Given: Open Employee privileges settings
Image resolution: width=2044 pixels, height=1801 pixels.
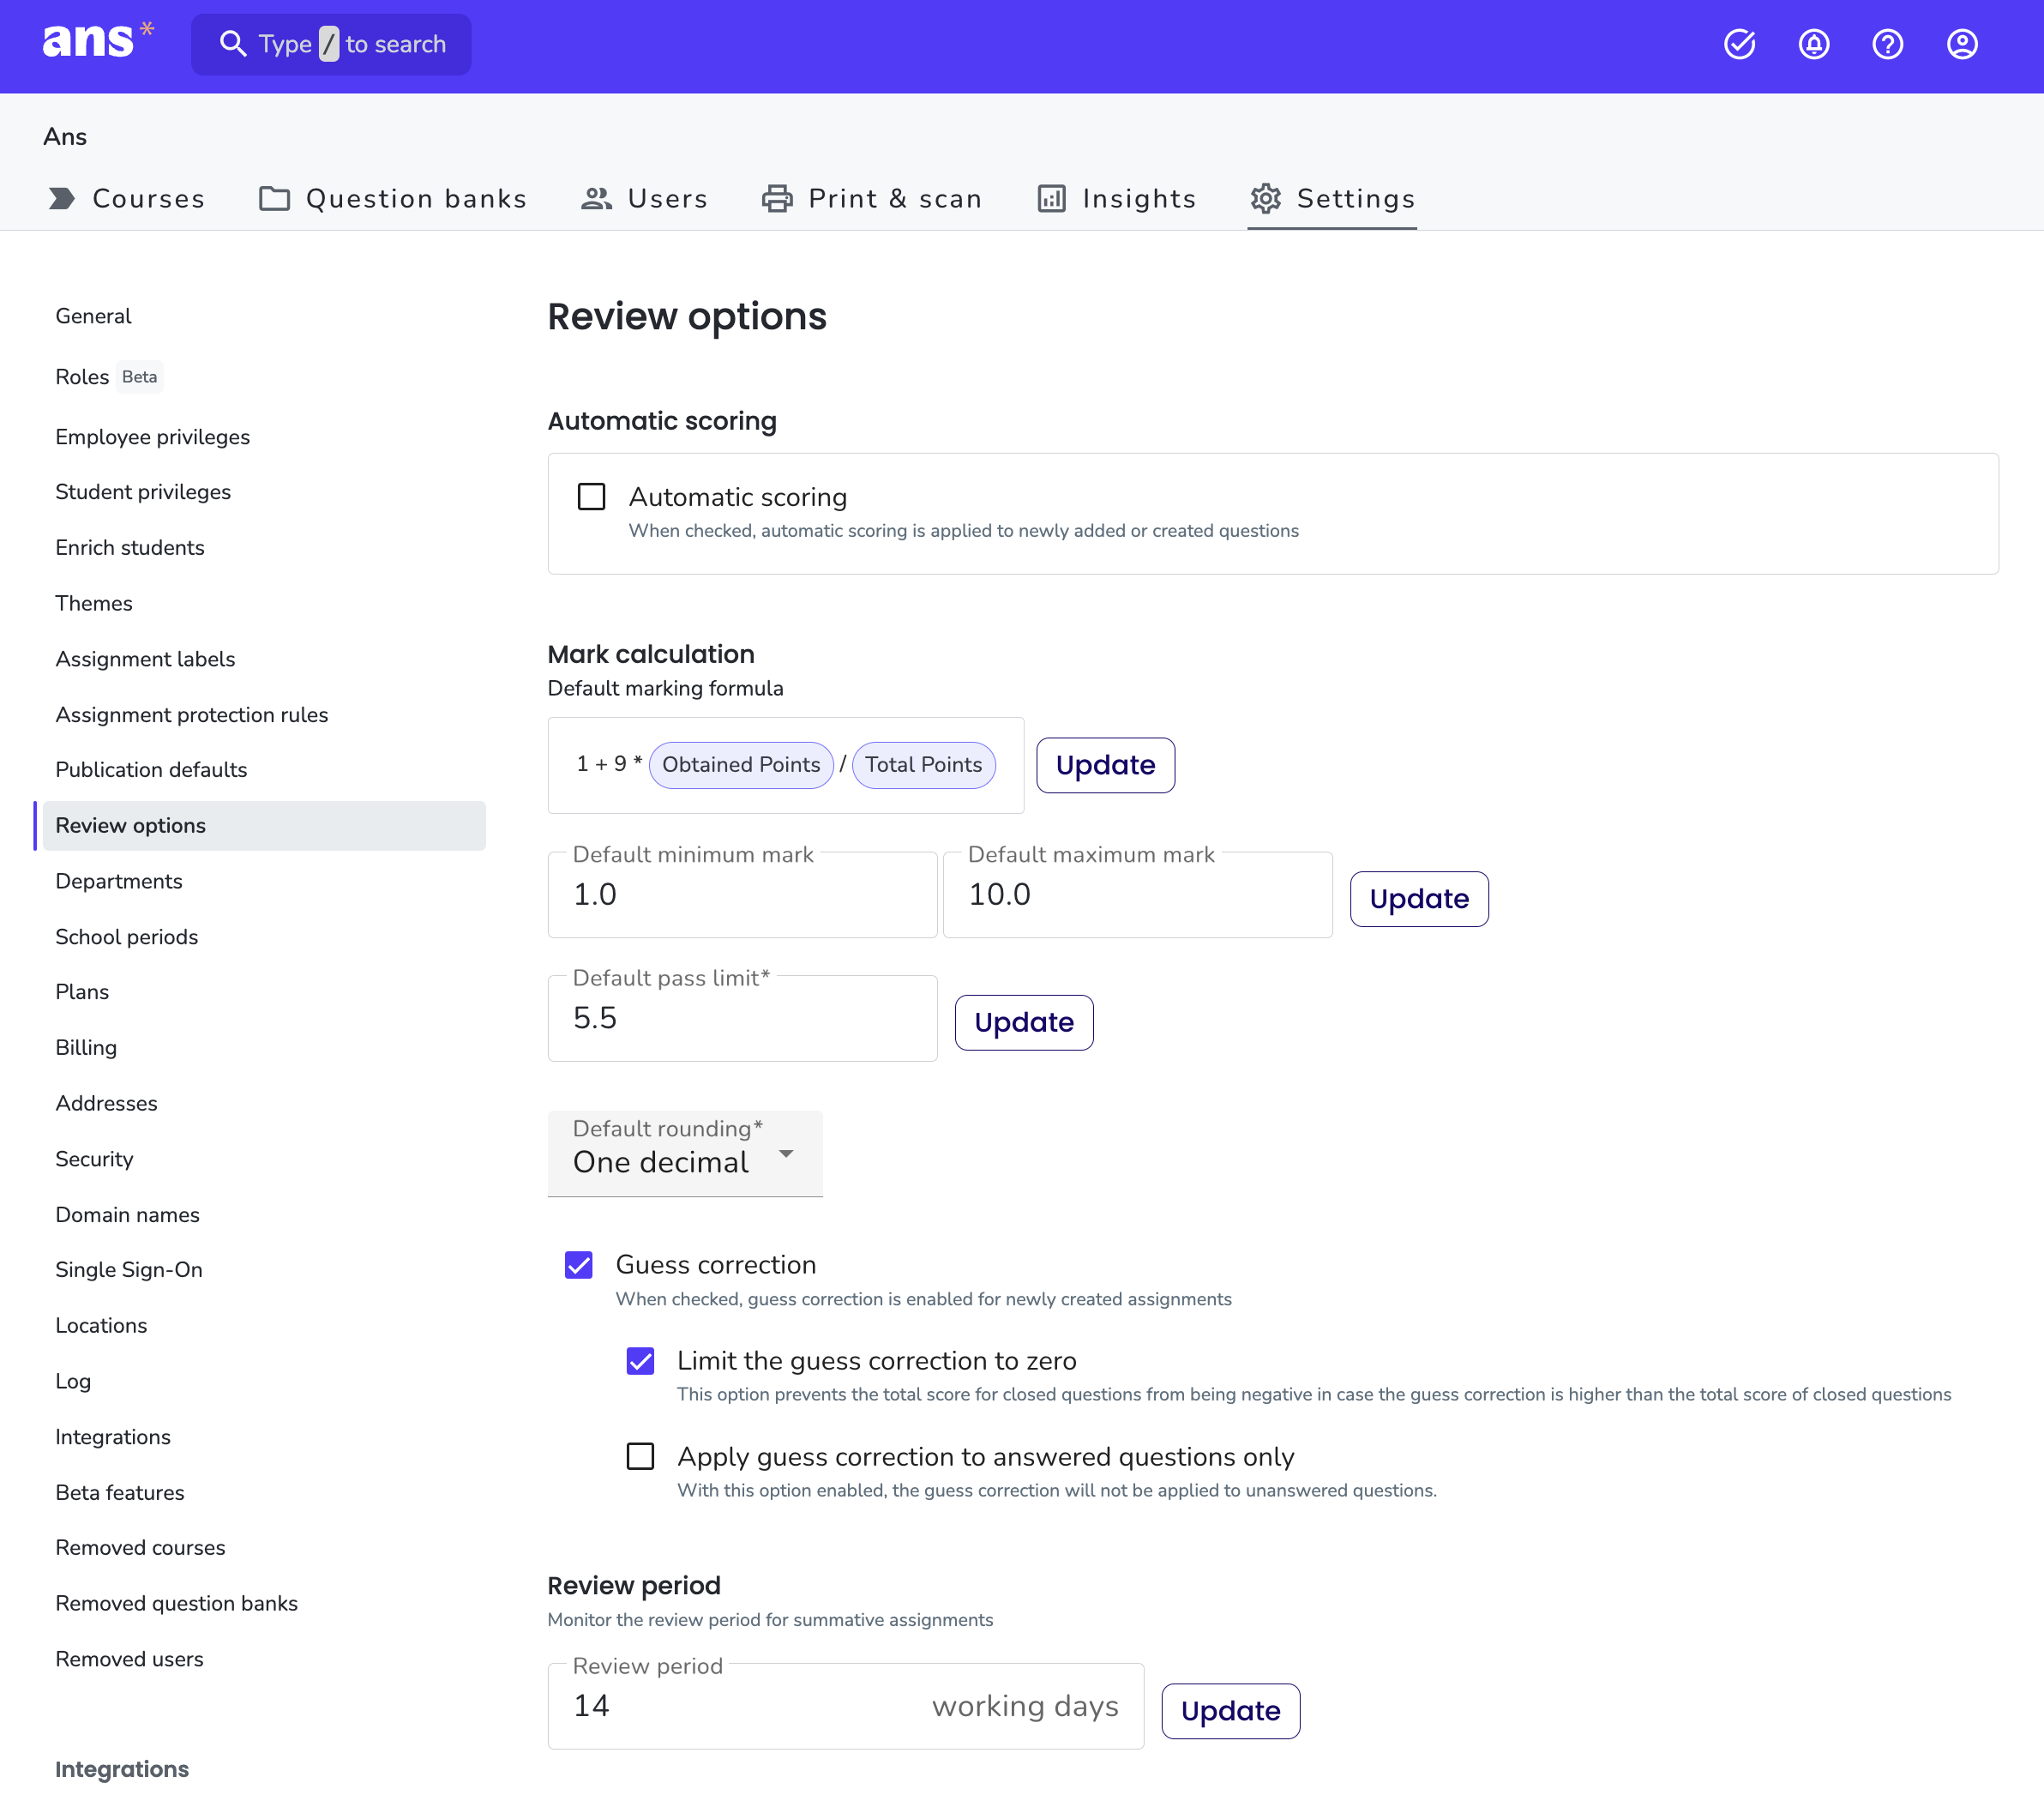Looking at the screenshot, I should [x=152, y=437].
